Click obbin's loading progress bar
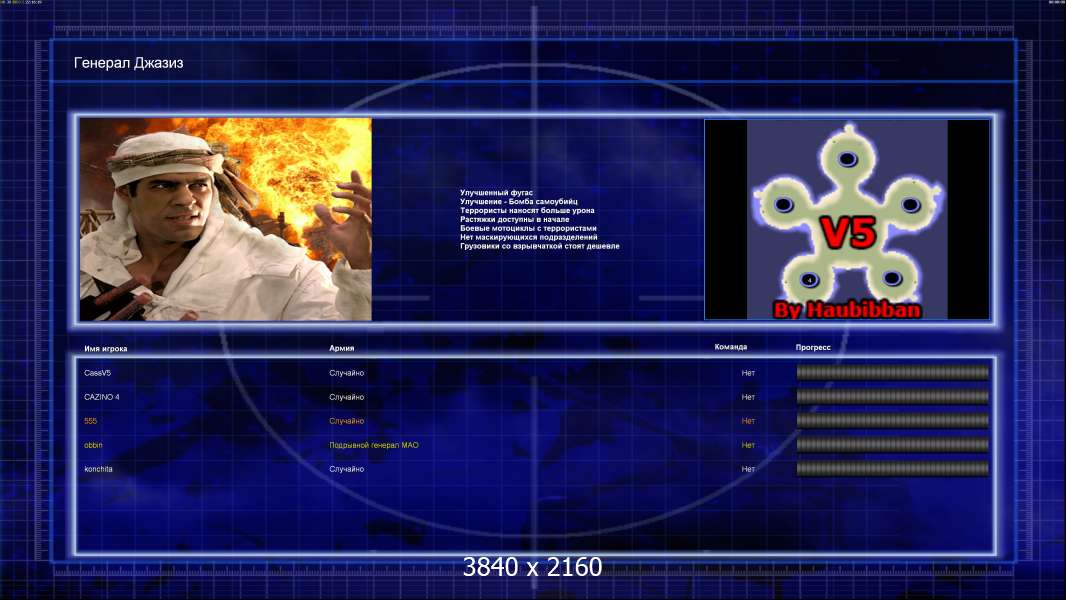 click(x=893, y=444)
